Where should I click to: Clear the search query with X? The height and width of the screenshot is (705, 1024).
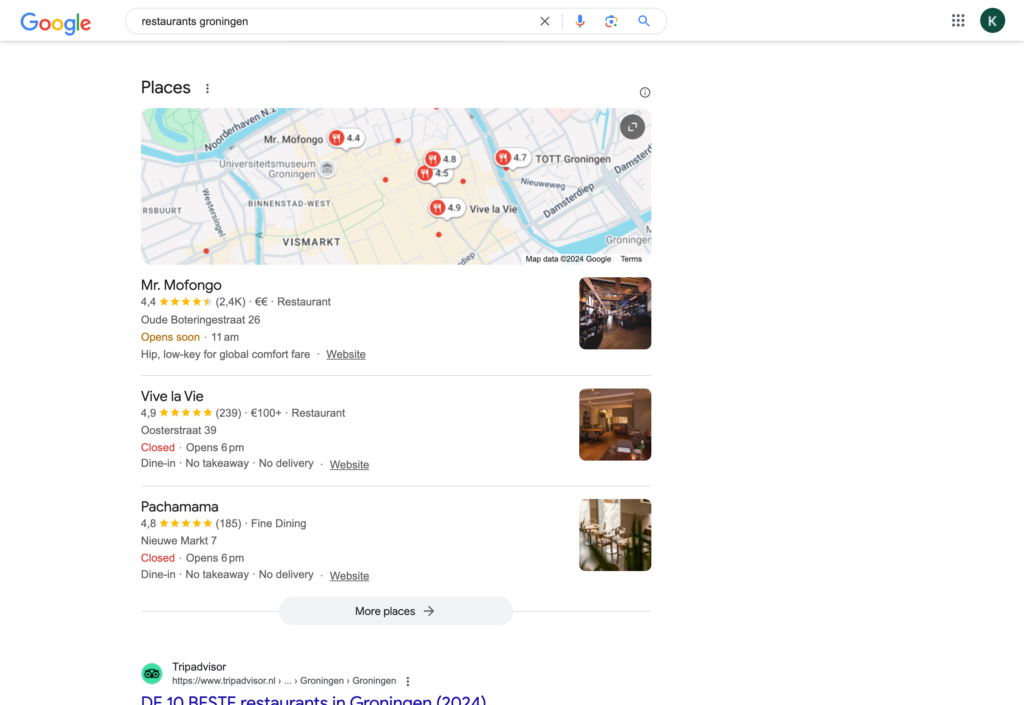pyautogui.click(x=545, y=22)
